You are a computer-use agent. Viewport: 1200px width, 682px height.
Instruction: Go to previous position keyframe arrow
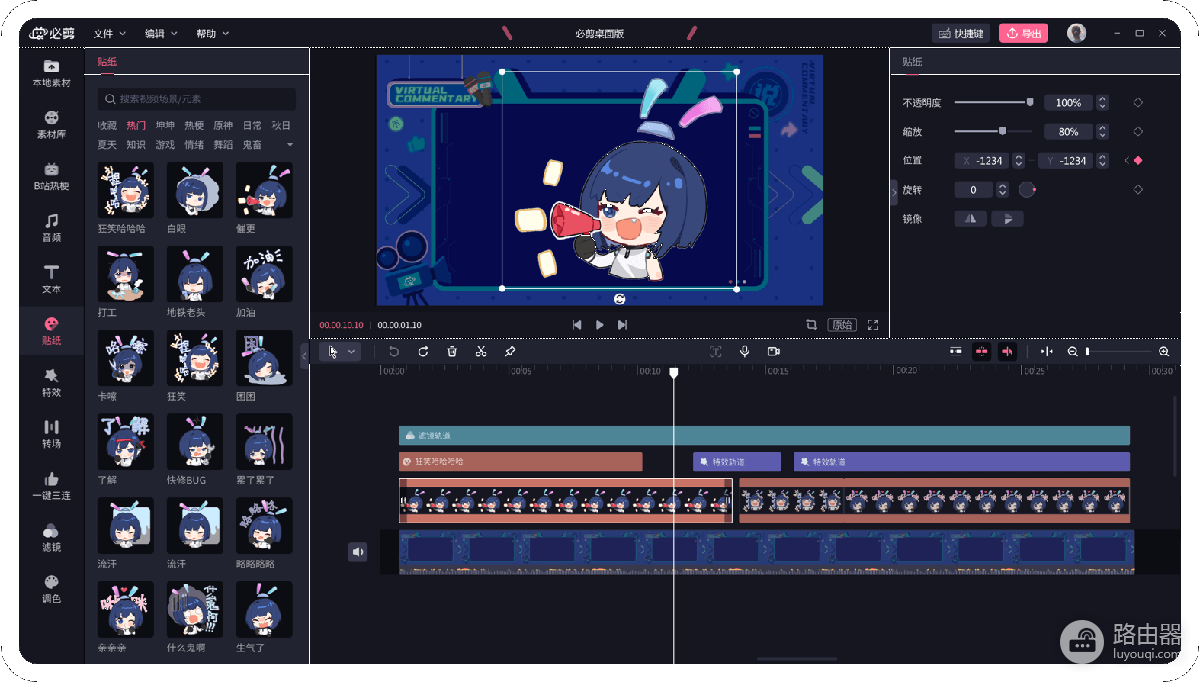click(1126, 161)
